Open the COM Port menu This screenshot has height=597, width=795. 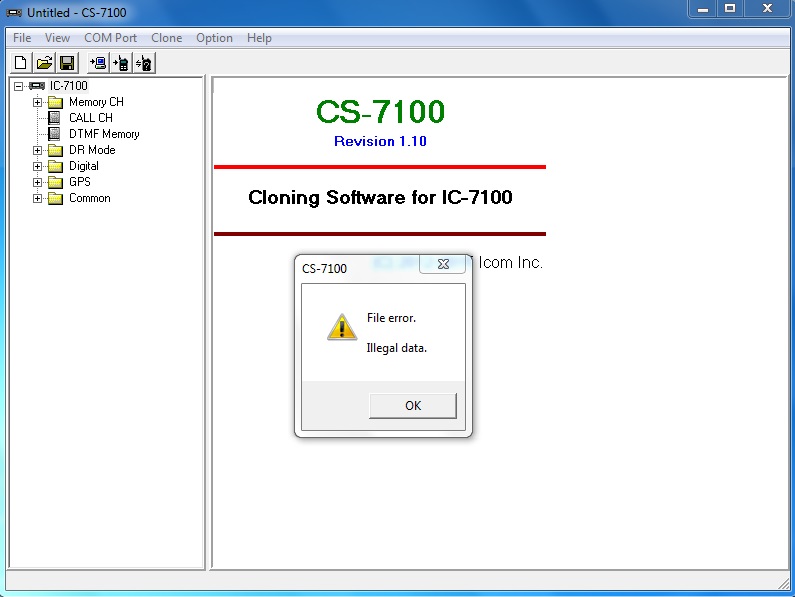click(110, 38)
